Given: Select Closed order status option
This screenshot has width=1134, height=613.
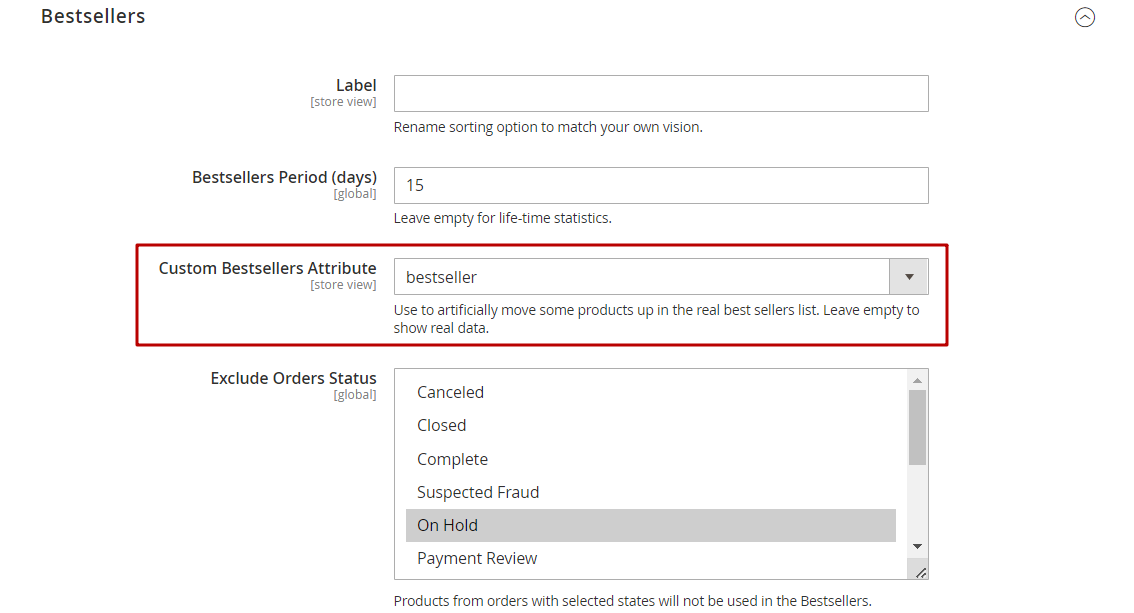Looking at the screenshot, I should tap(650, 426).
